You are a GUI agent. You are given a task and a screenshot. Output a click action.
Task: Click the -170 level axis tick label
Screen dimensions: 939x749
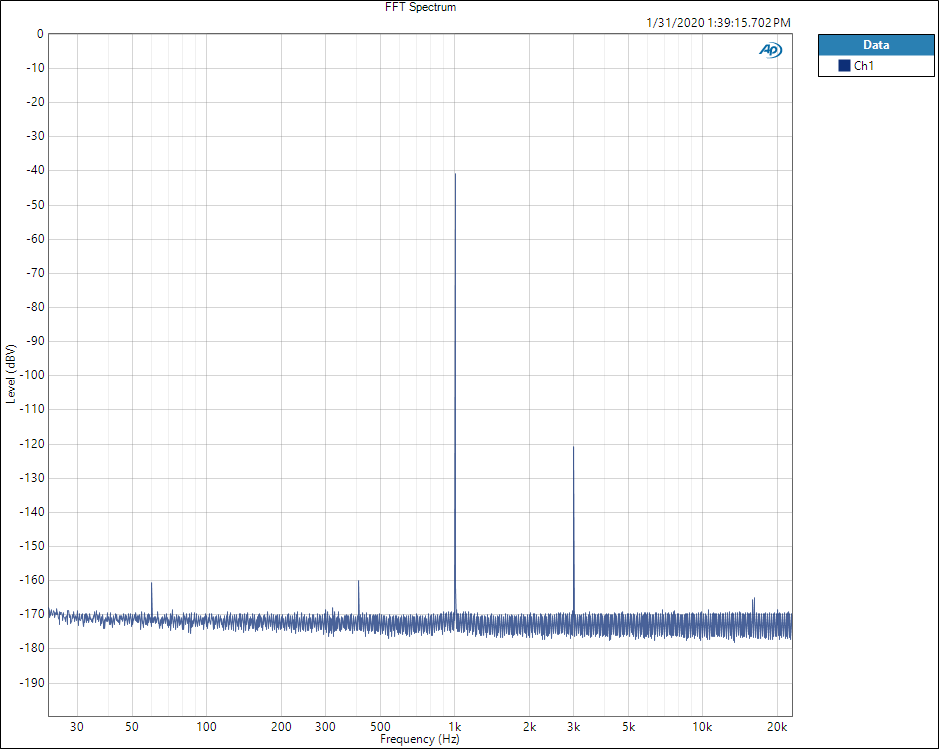(x=32, y=614)
